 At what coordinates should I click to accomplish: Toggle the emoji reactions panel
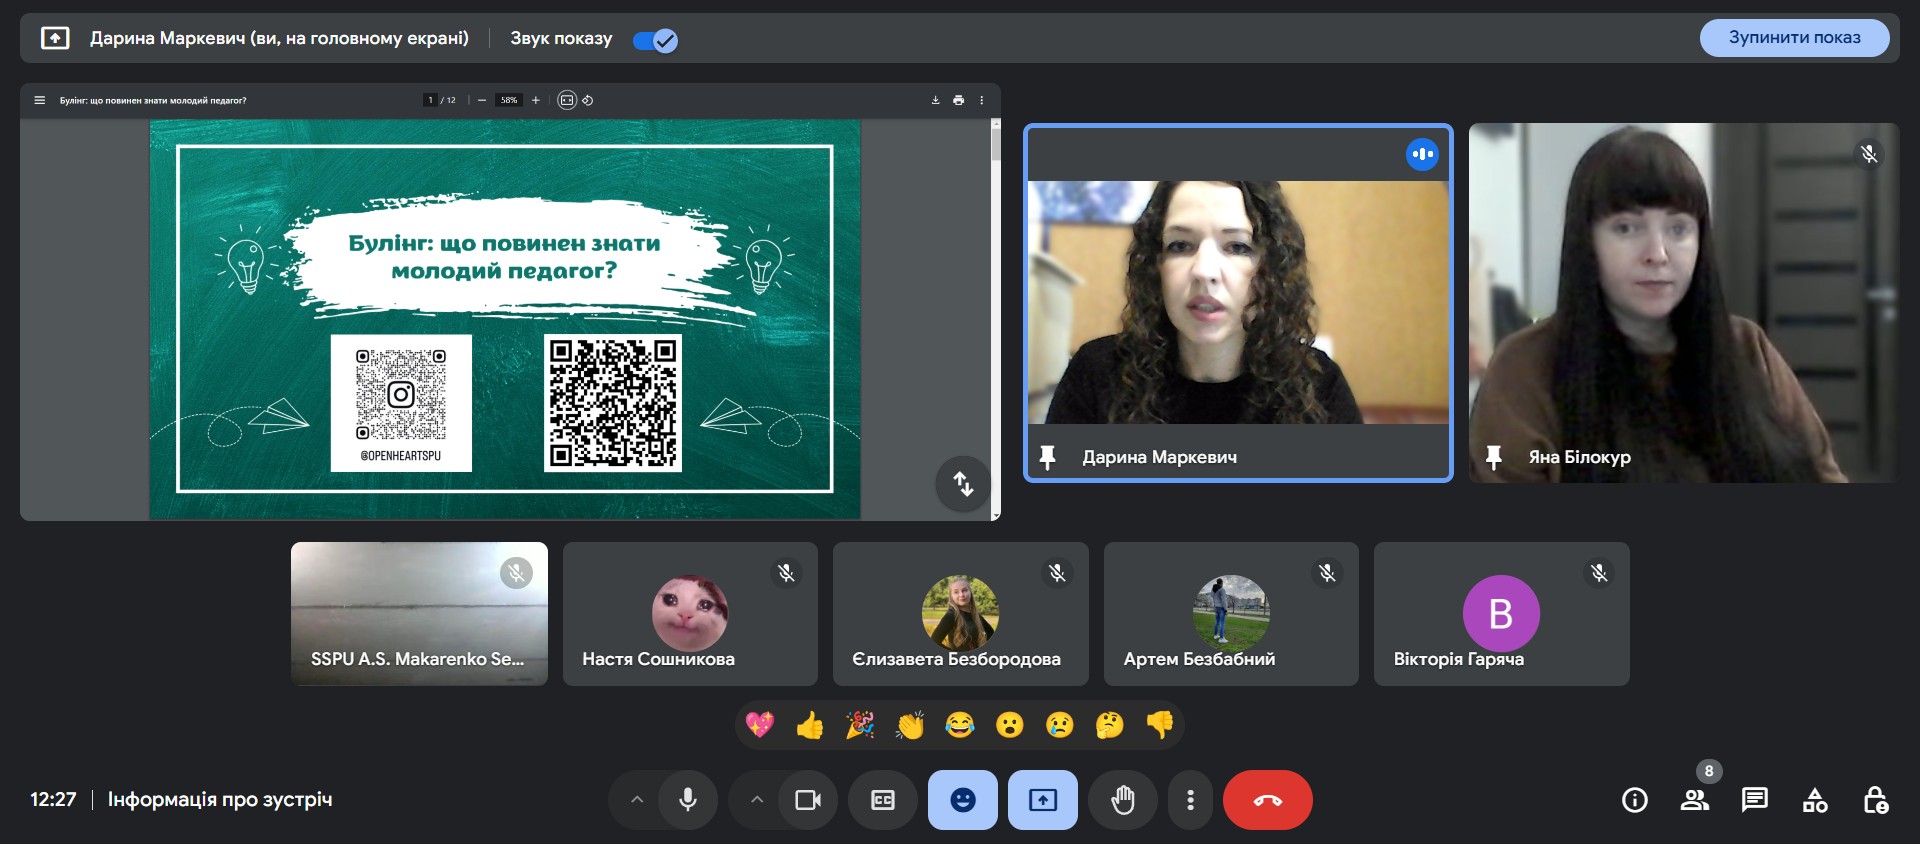point(963,800)
